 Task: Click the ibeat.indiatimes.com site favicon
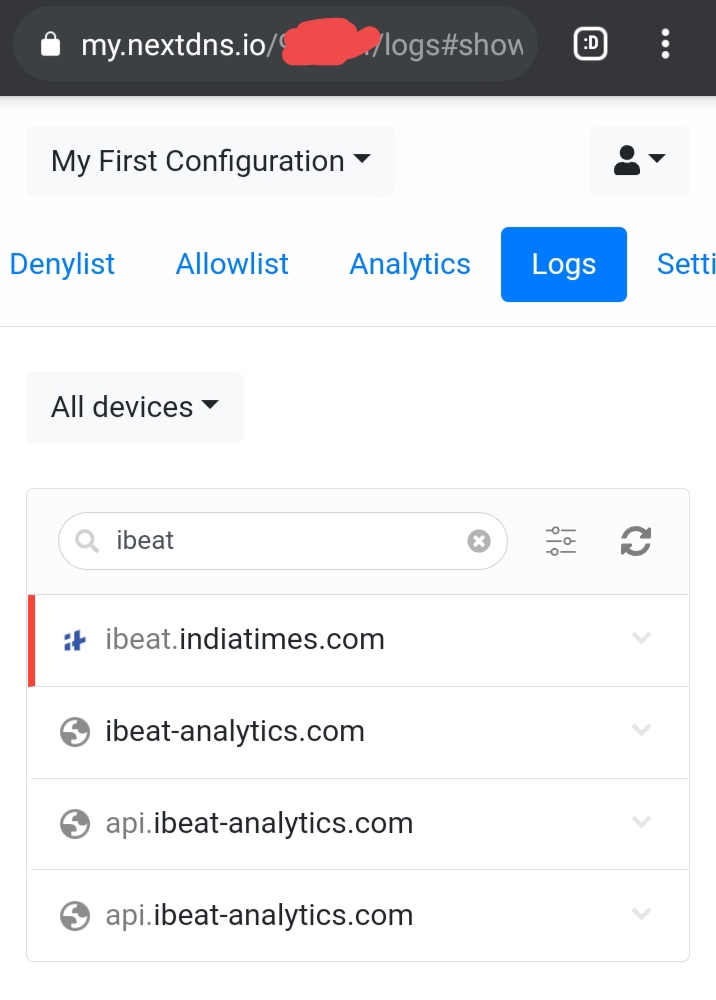pos(74,638)
